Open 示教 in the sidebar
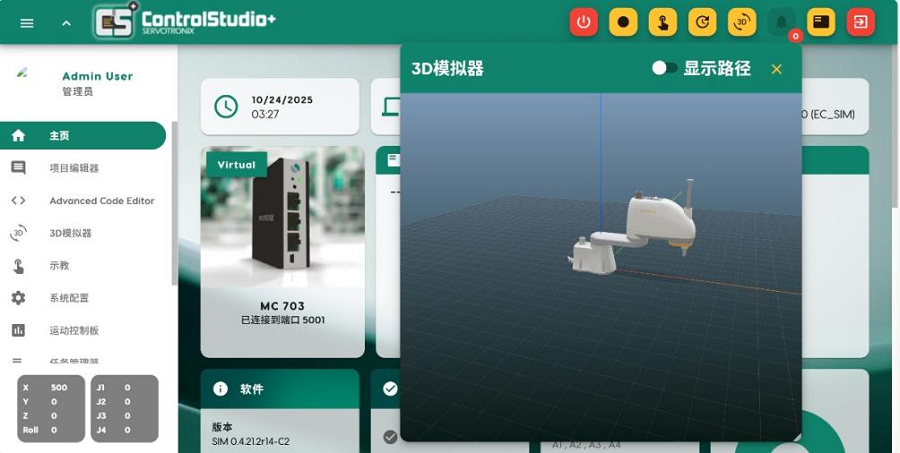The width and height of the screenshot is (900, 453). [x=59, y=266]
